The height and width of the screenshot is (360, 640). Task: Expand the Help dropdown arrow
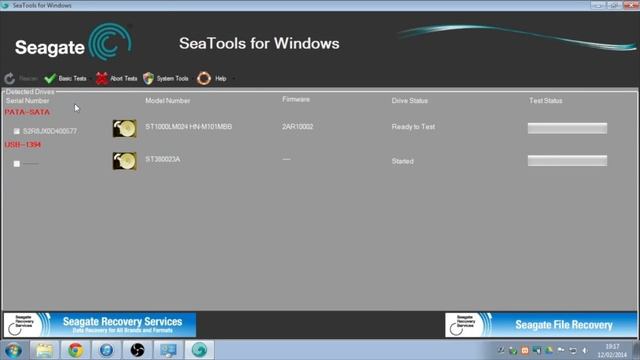pos(233,78)
